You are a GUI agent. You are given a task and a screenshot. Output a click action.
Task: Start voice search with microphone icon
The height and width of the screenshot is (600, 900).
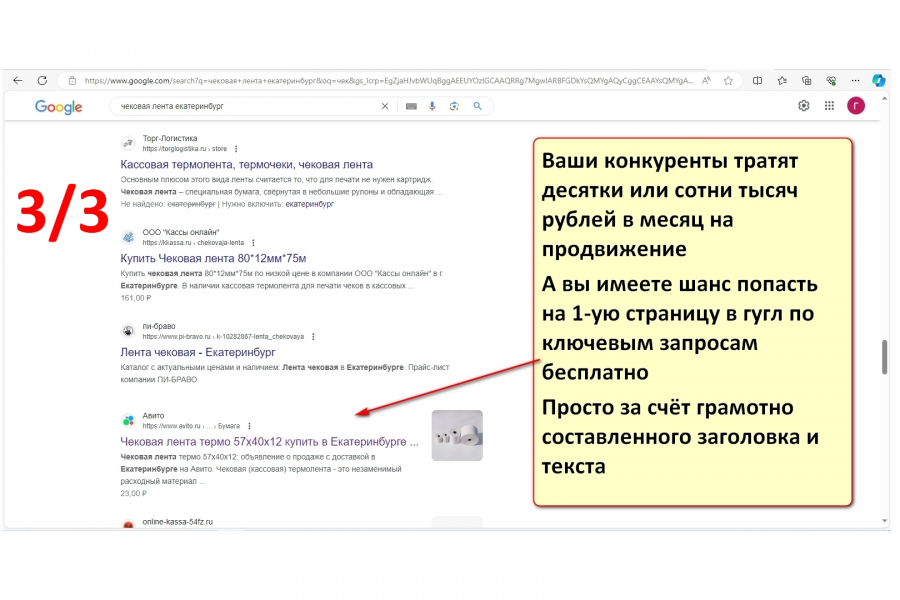432,106
